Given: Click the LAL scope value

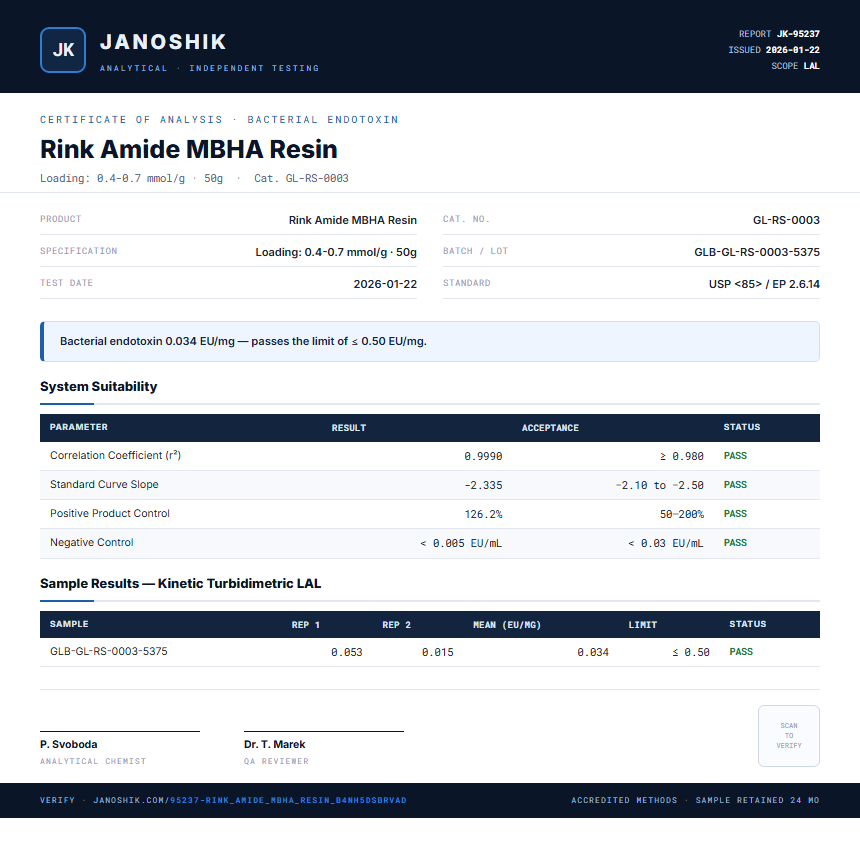Looking at the screenshot, I should click(x=812, y=66).
